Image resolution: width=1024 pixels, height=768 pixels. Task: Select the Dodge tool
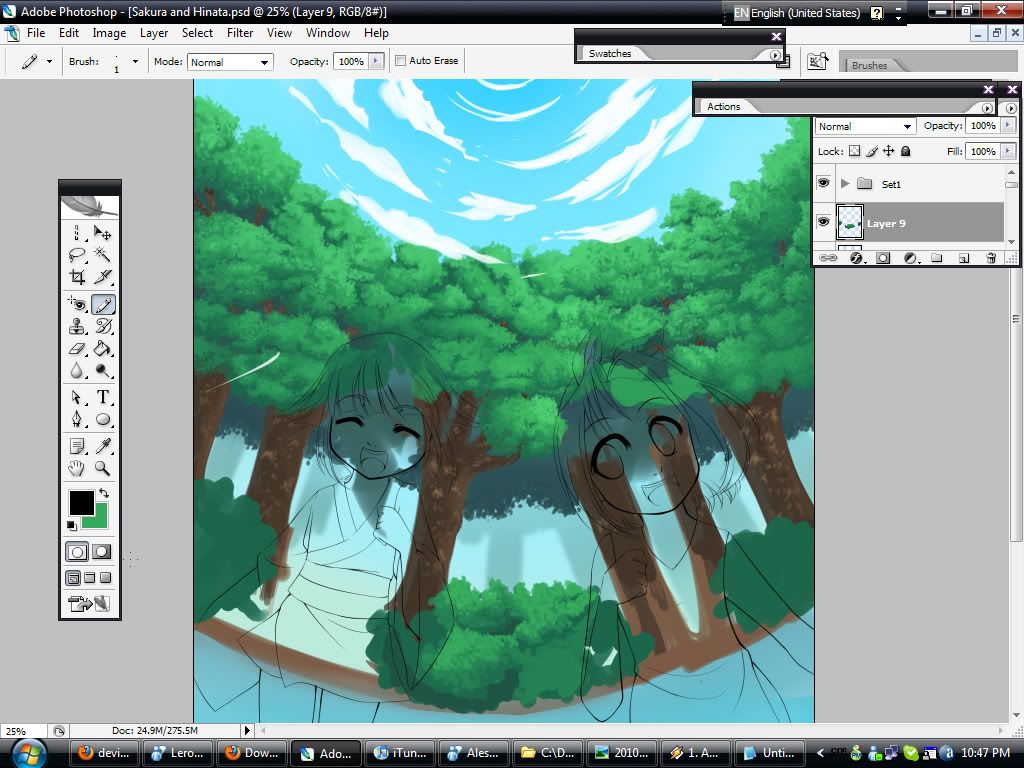click(x=103, y=371)
